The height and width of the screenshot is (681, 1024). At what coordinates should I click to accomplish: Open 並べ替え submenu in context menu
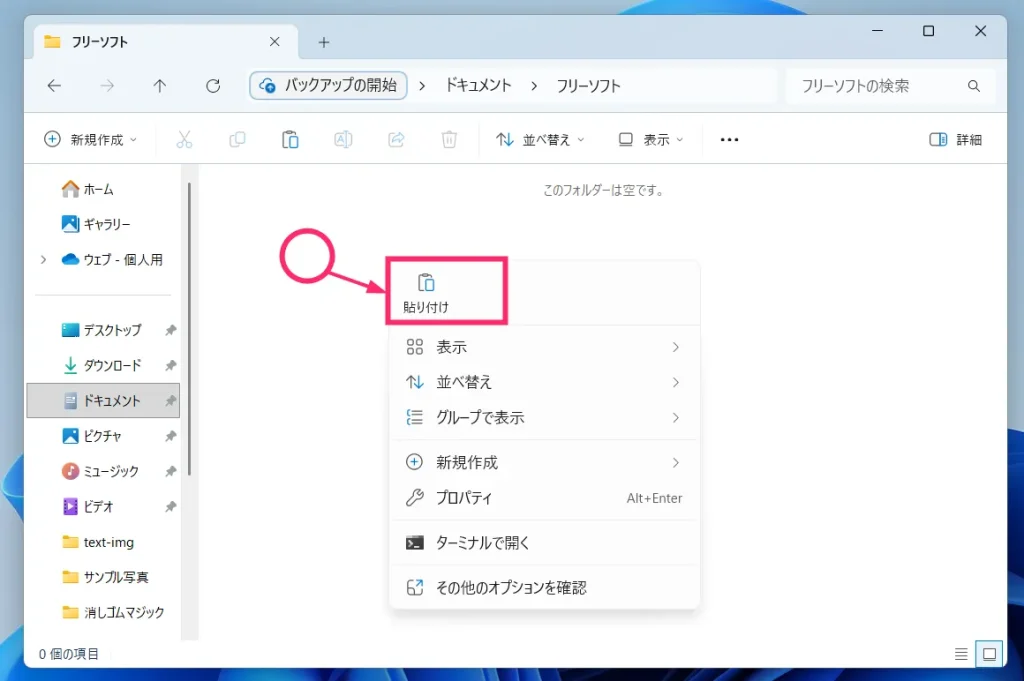coord(543,382)
